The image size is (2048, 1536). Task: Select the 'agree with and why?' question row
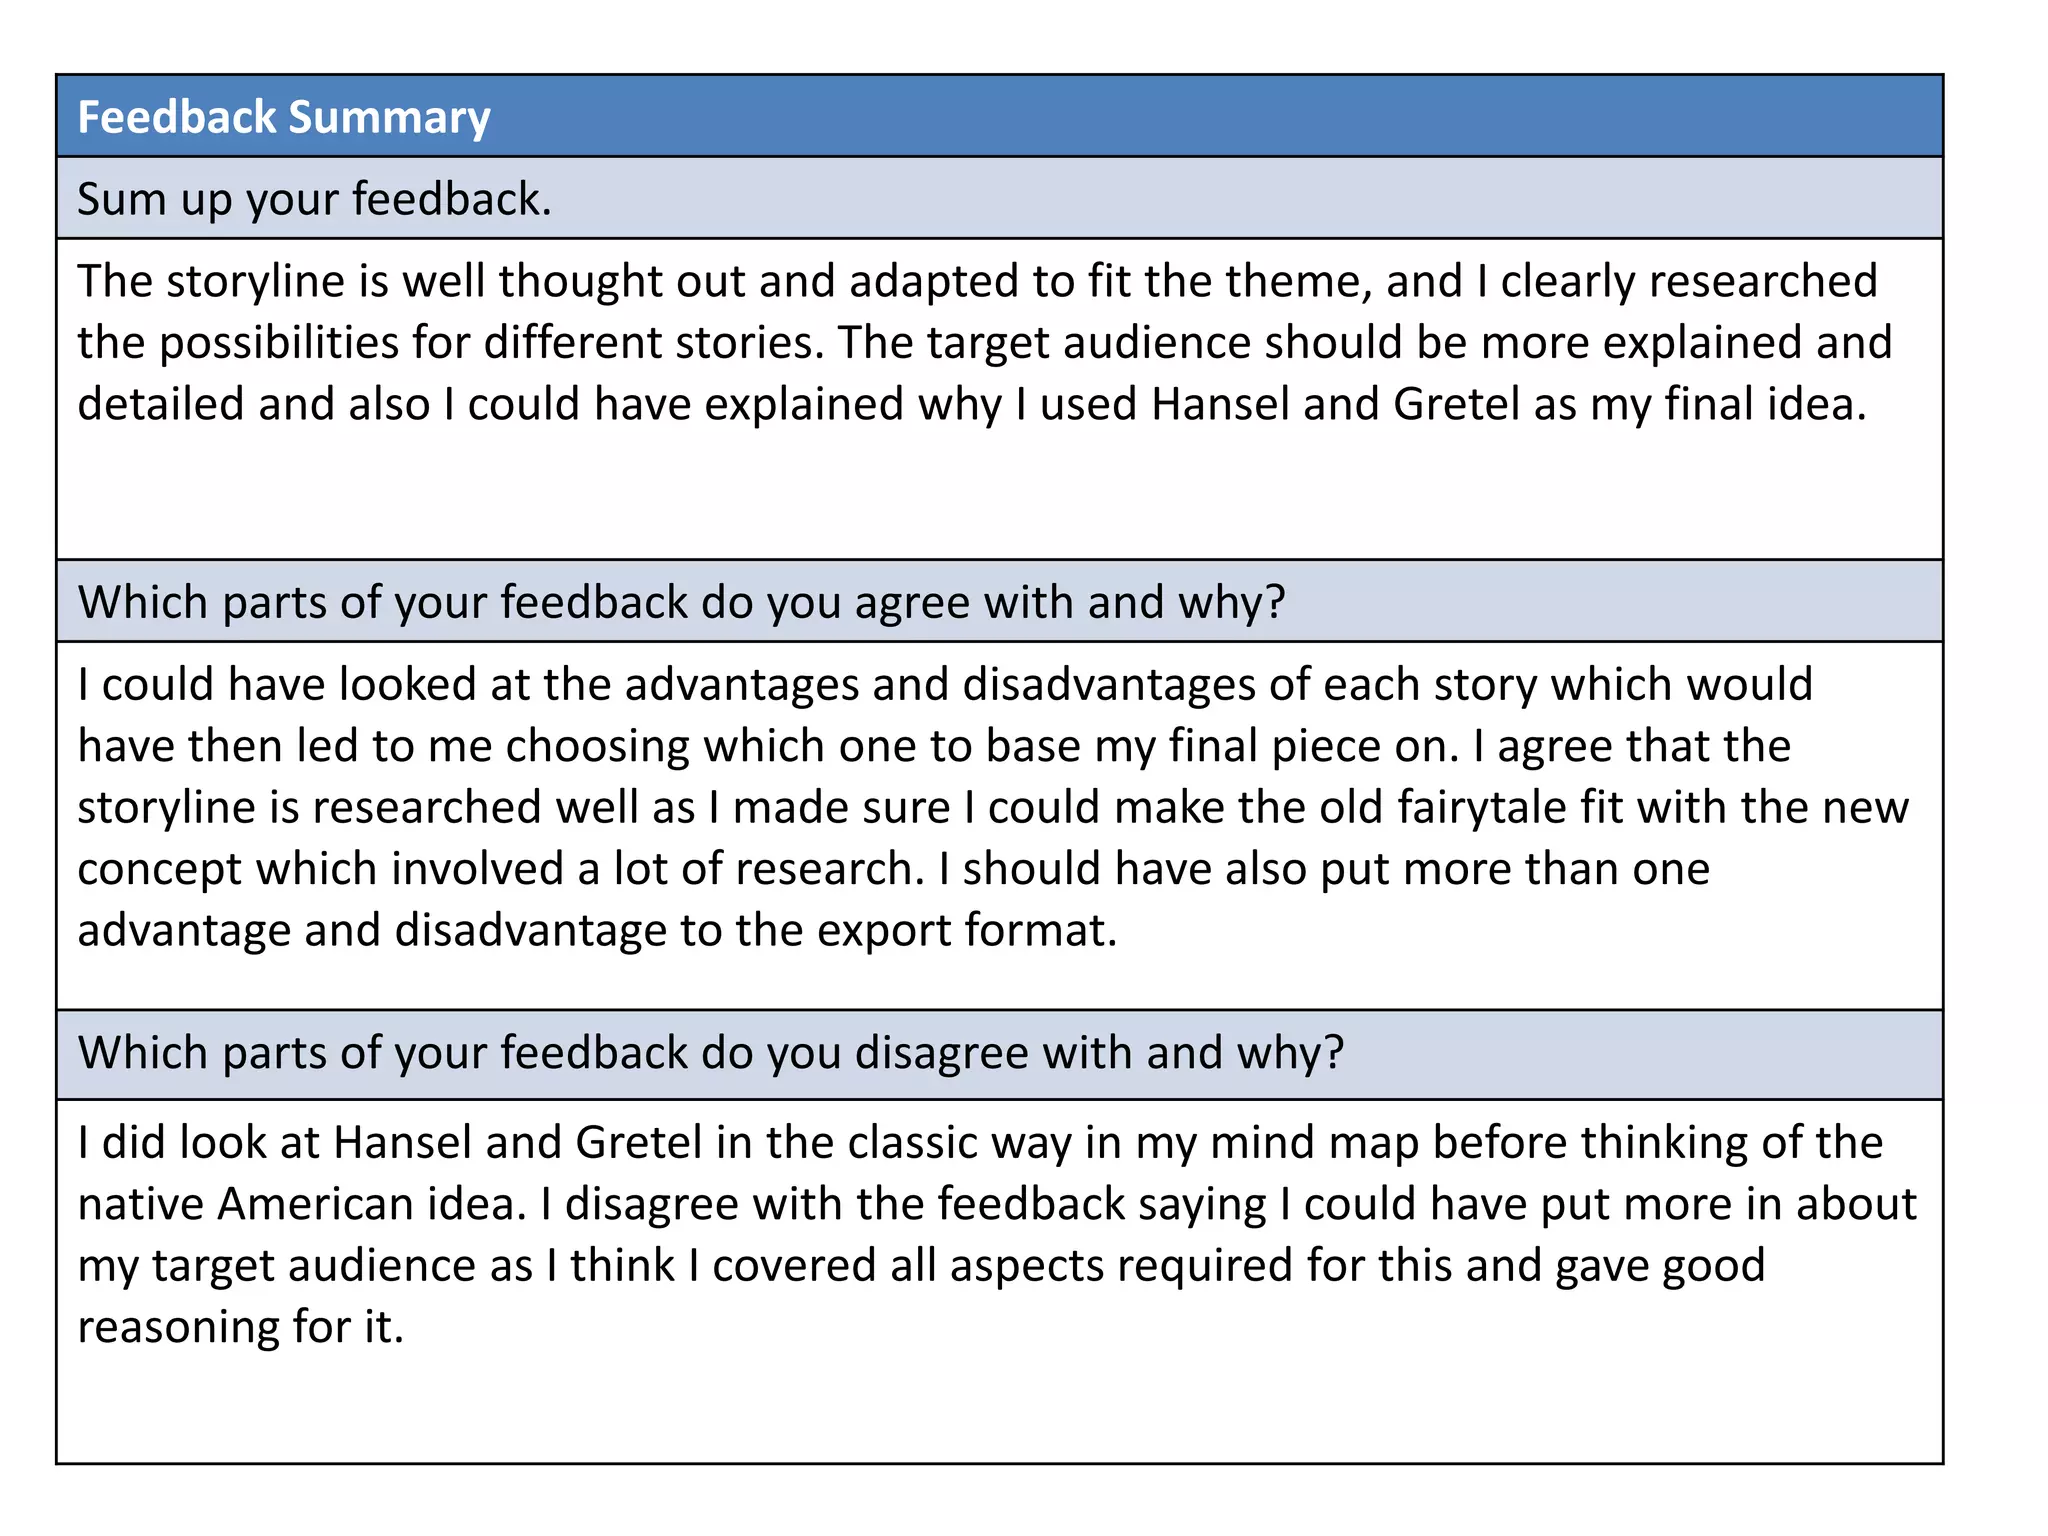click(x=999, y=601)
